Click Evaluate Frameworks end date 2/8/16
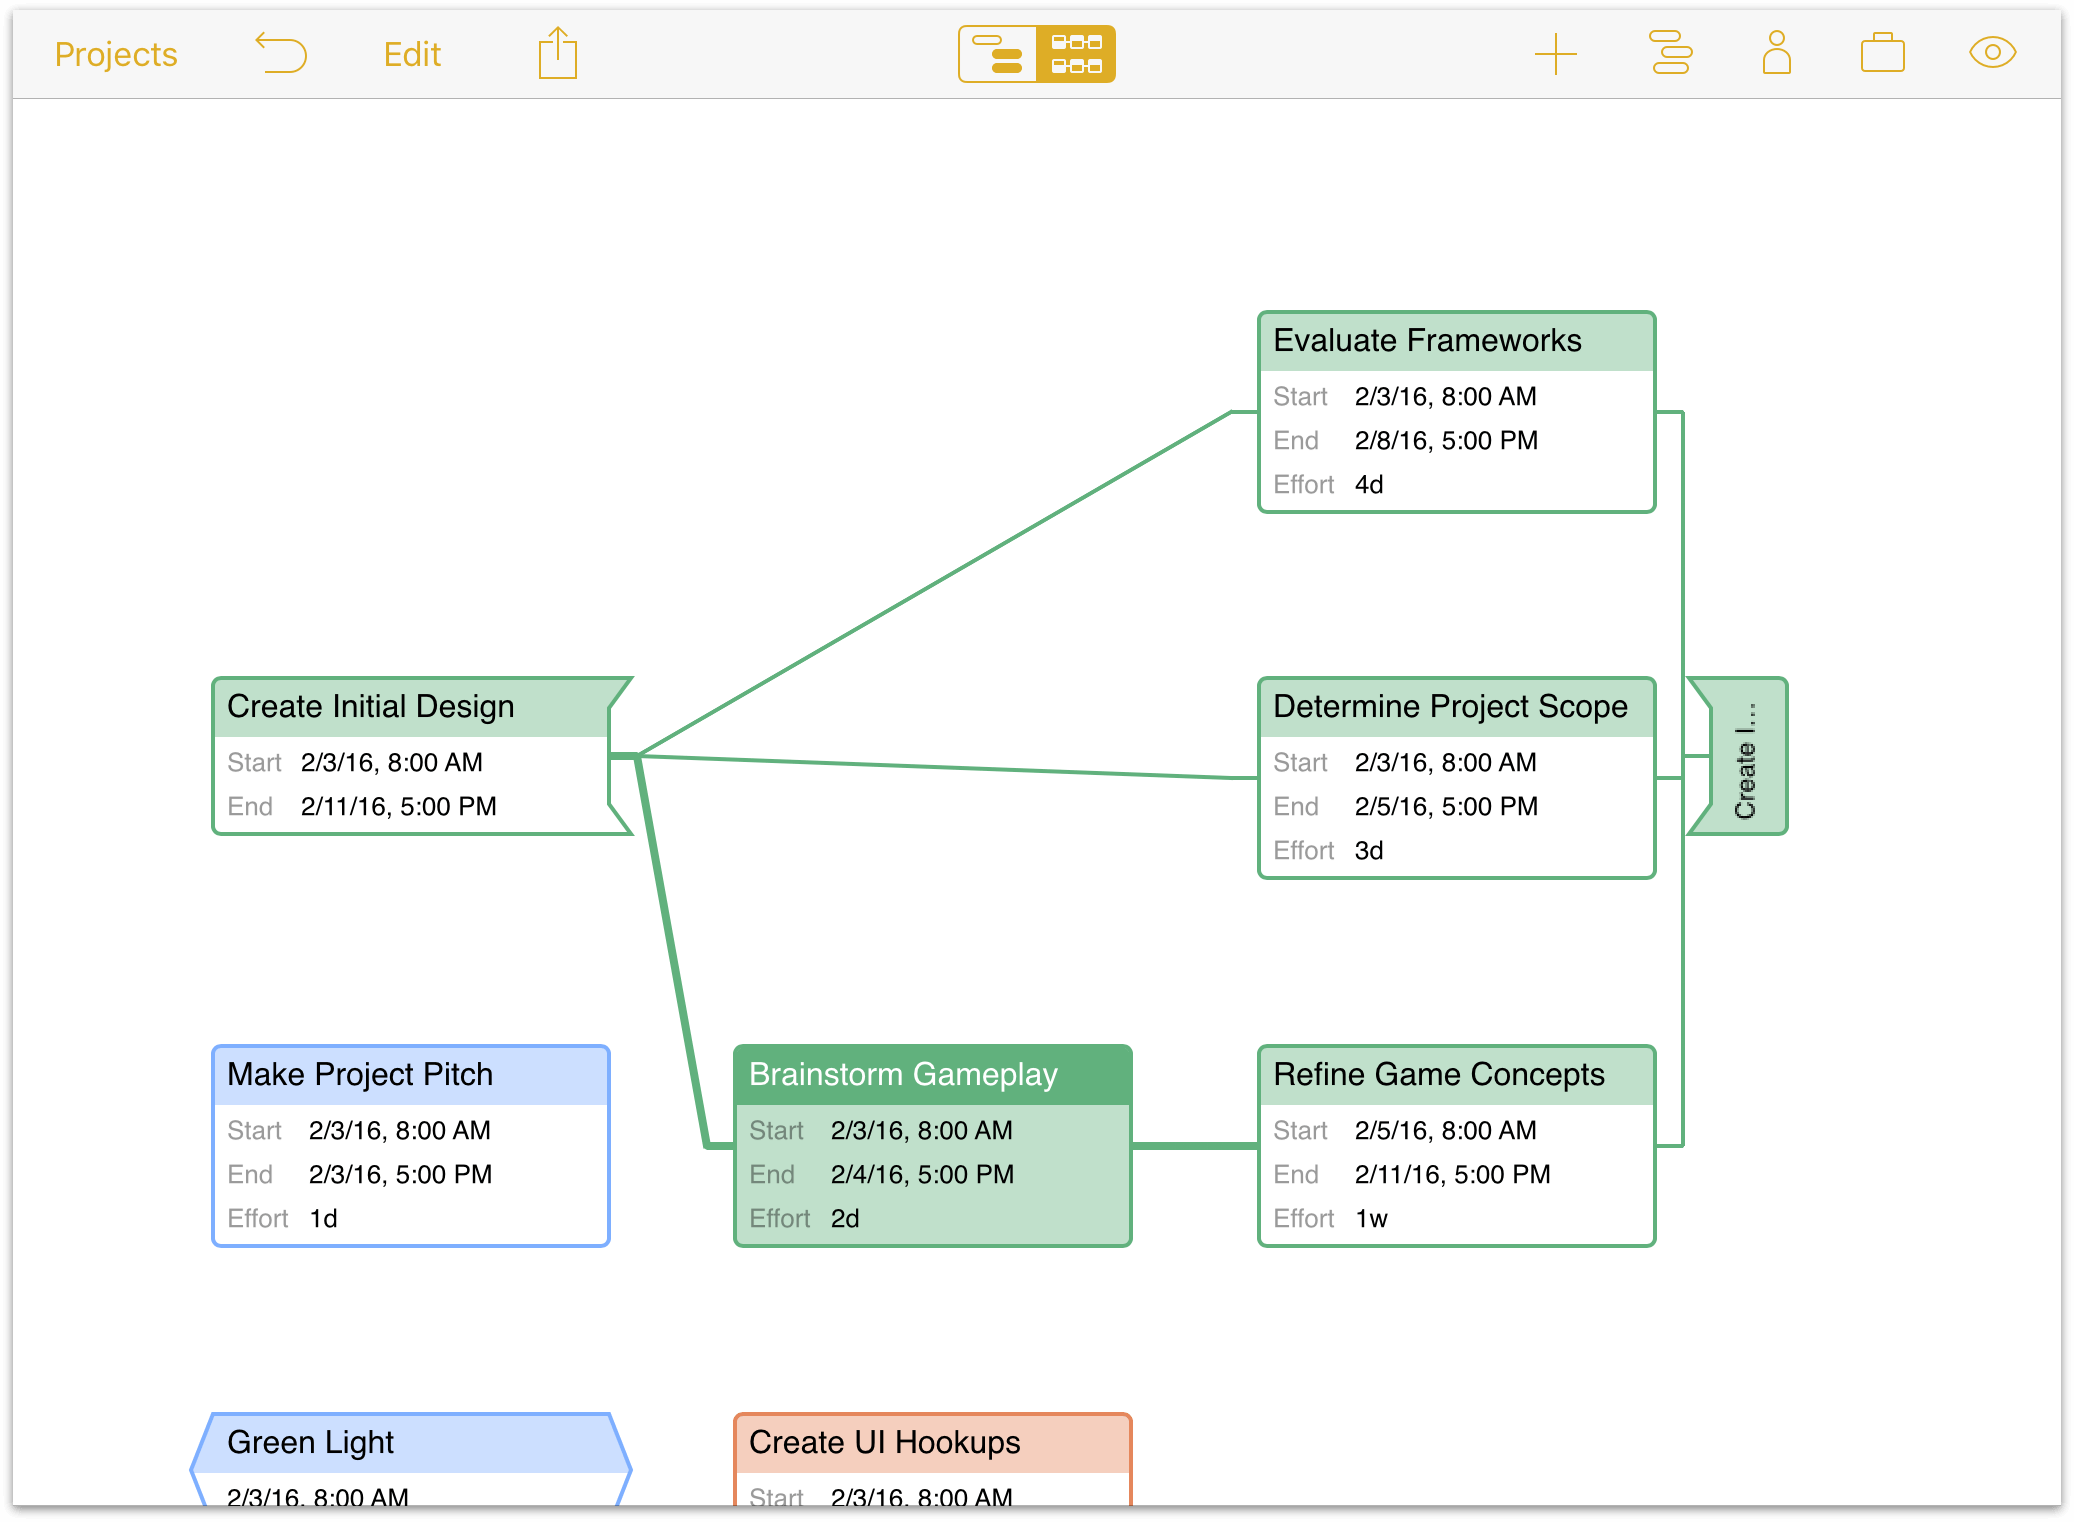The width and height of the screenshot is (2074, 1522). [x=1446, y=441]
